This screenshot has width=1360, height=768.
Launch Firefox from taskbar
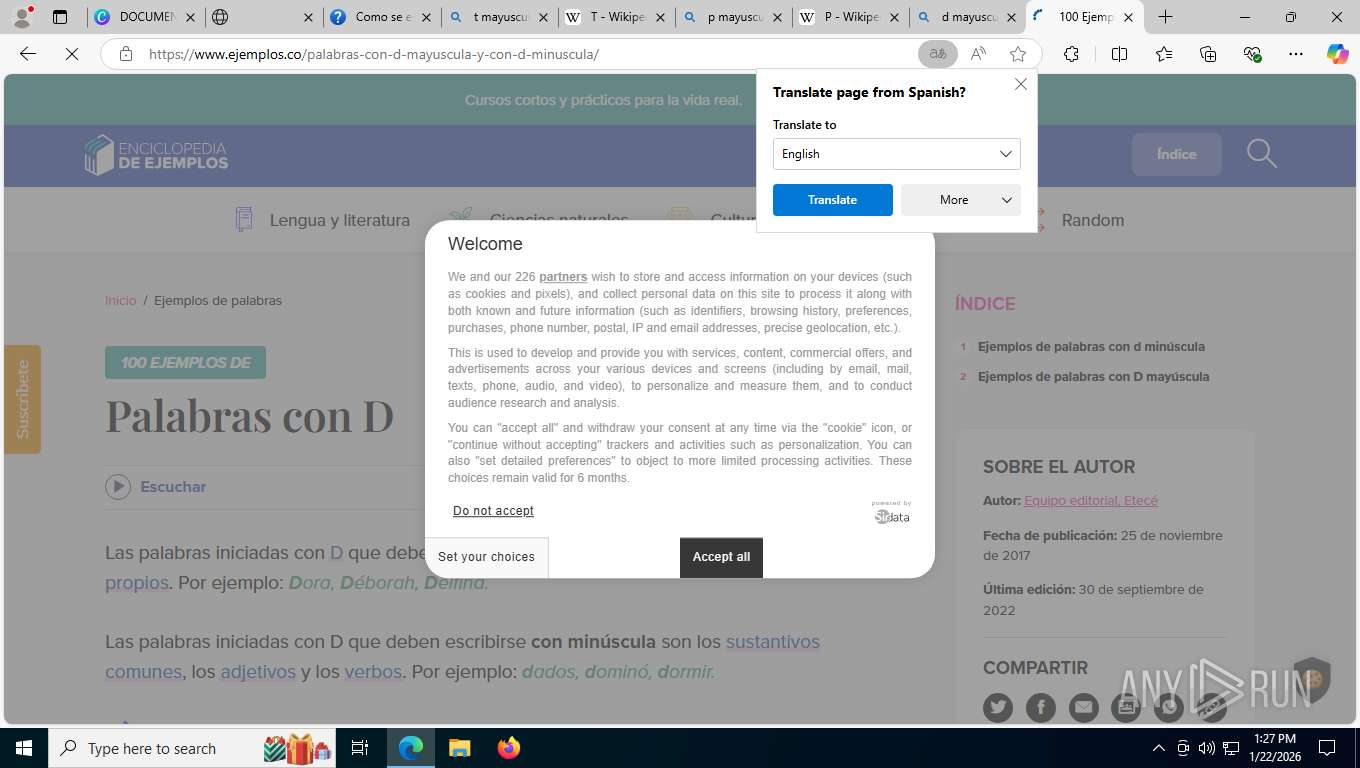[x=509, y=748]
